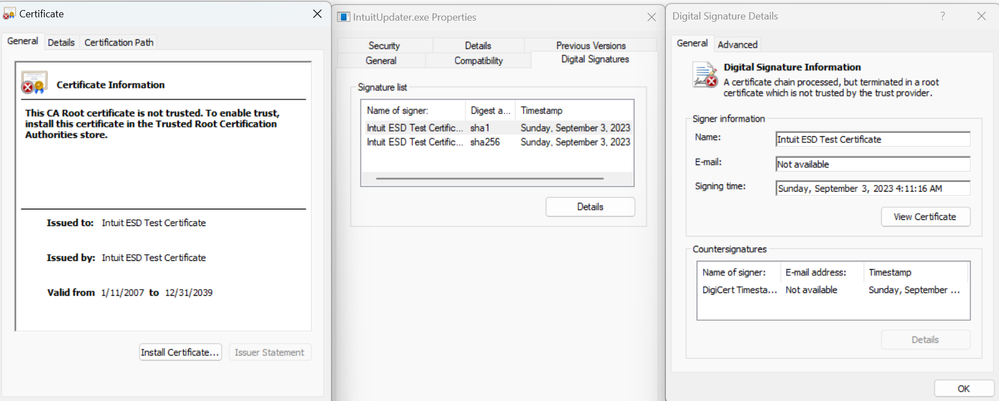
Task: Switch to the Details tab in Certificate
Action: tap(61, 43)
